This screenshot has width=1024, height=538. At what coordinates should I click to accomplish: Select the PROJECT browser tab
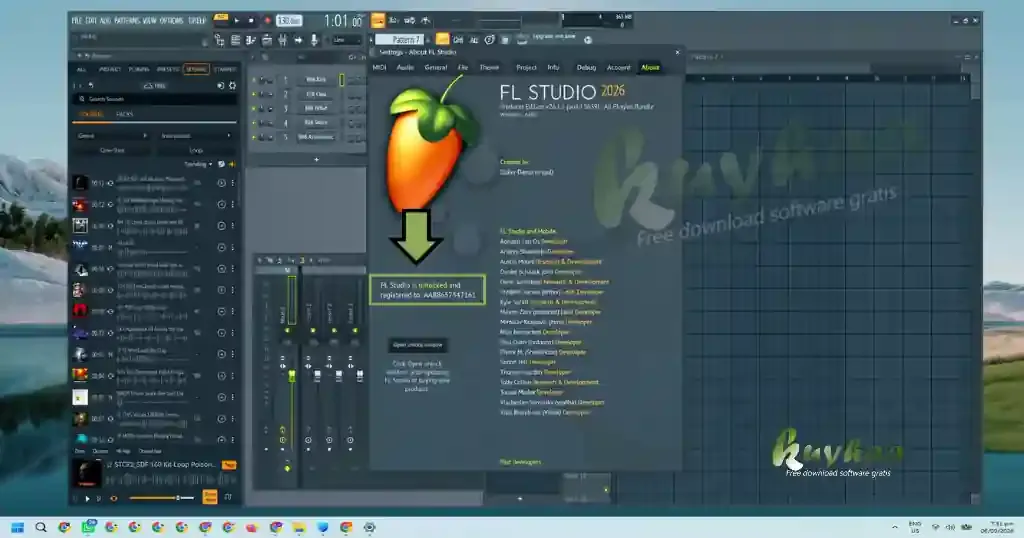109,69
